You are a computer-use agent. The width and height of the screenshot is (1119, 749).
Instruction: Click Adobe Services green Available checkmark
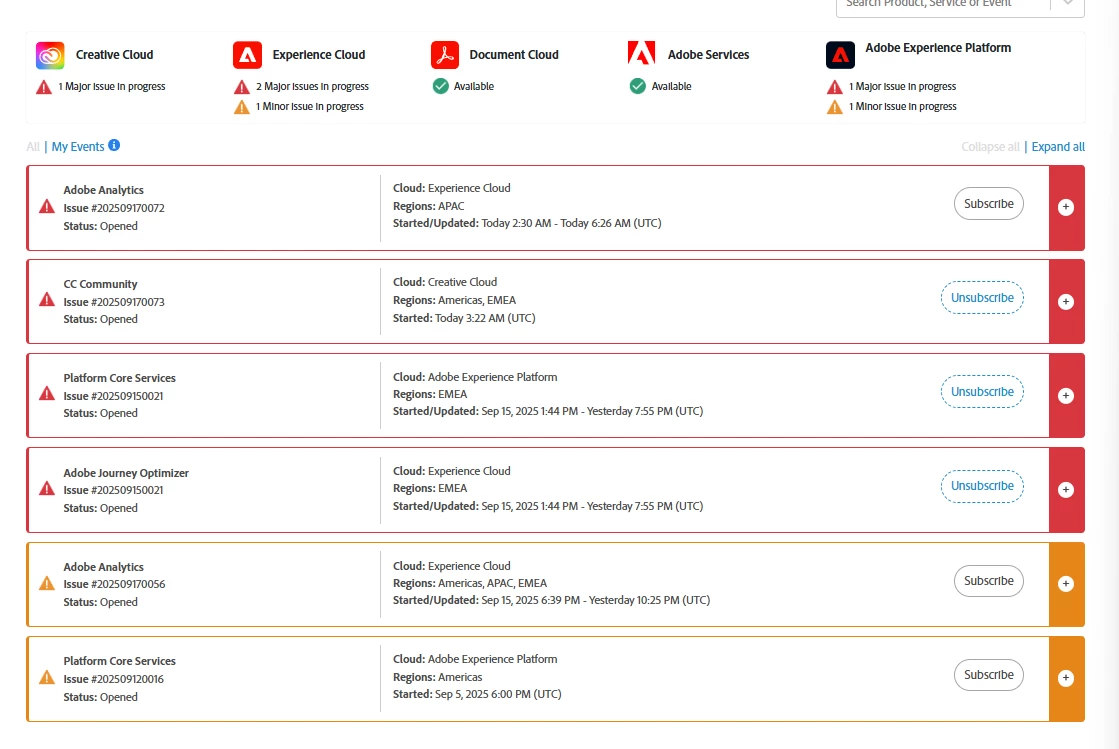click(637, 86)
